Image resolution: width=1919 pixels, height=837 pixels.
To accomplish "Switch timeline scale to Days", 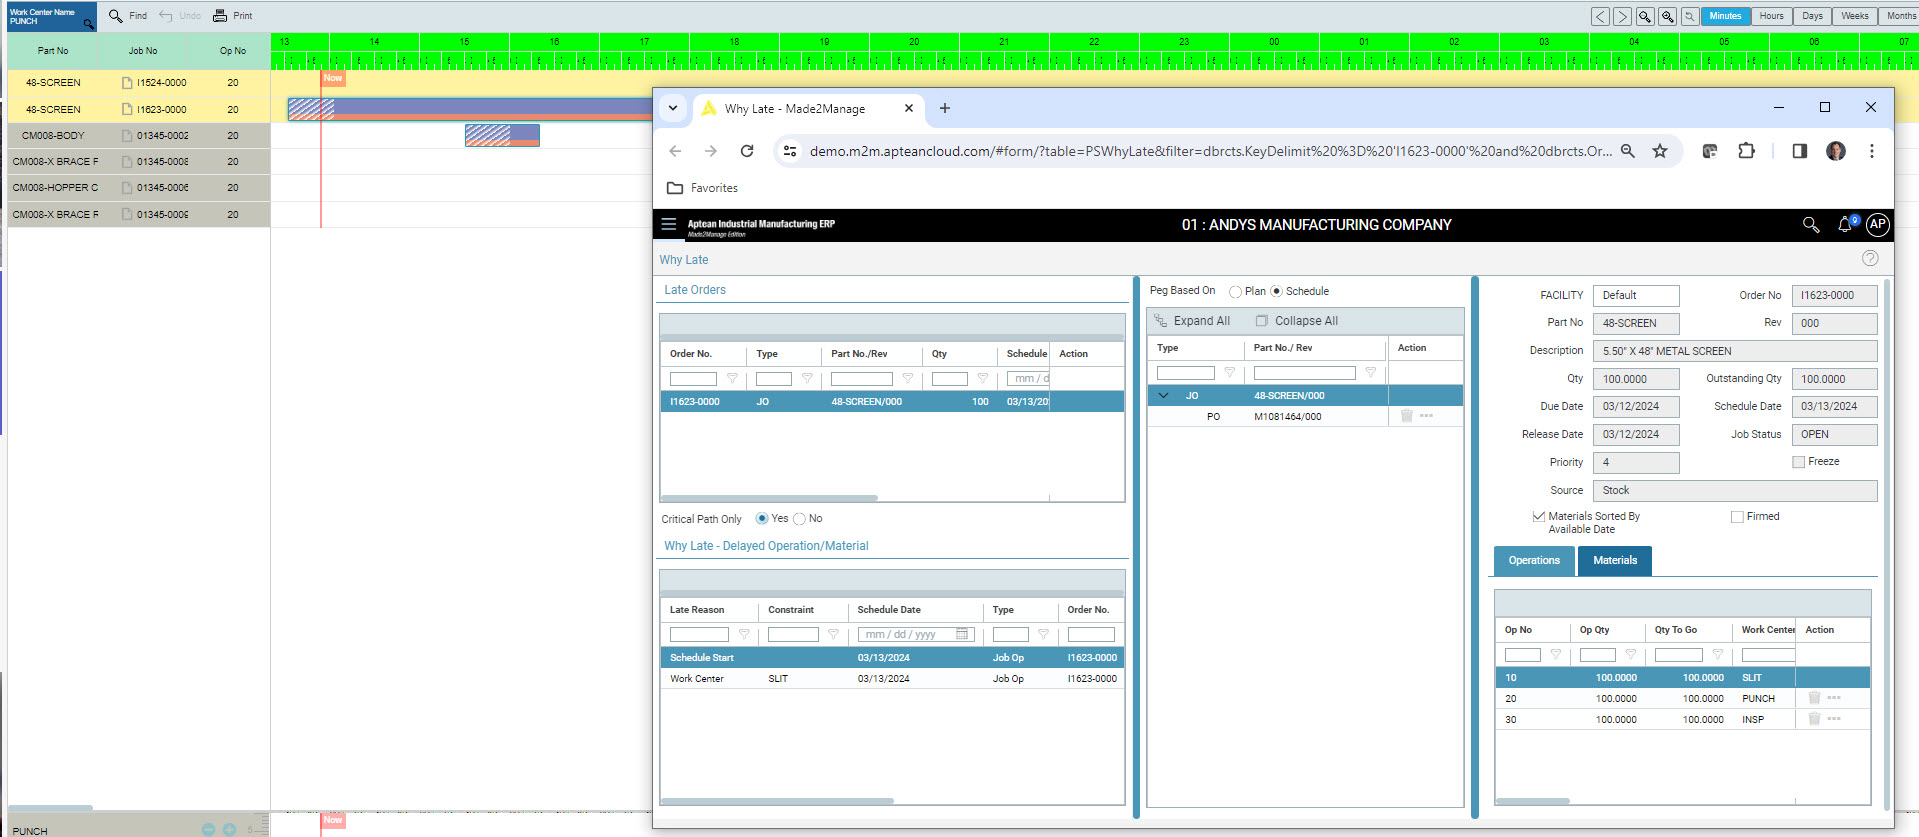I will tap(1812, 16).
